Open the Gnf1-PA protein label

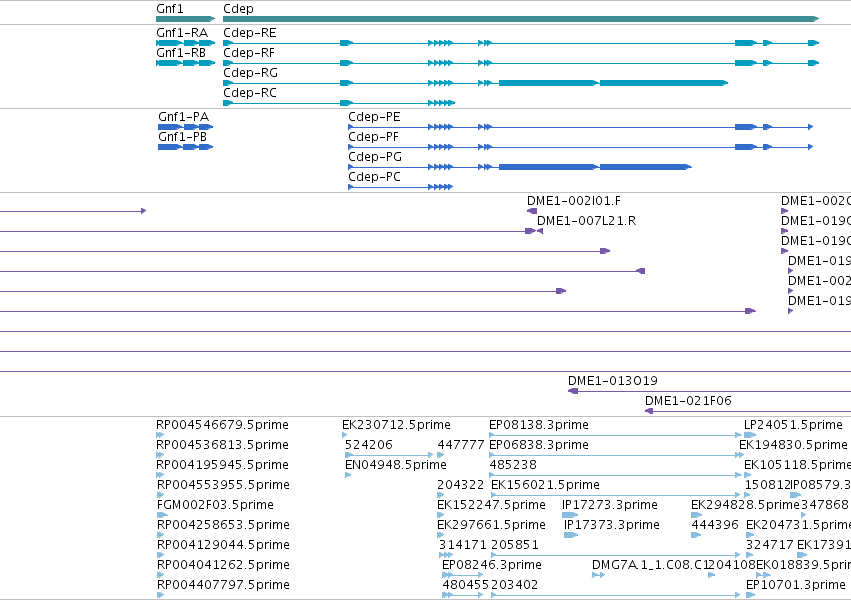coord(183,117)
